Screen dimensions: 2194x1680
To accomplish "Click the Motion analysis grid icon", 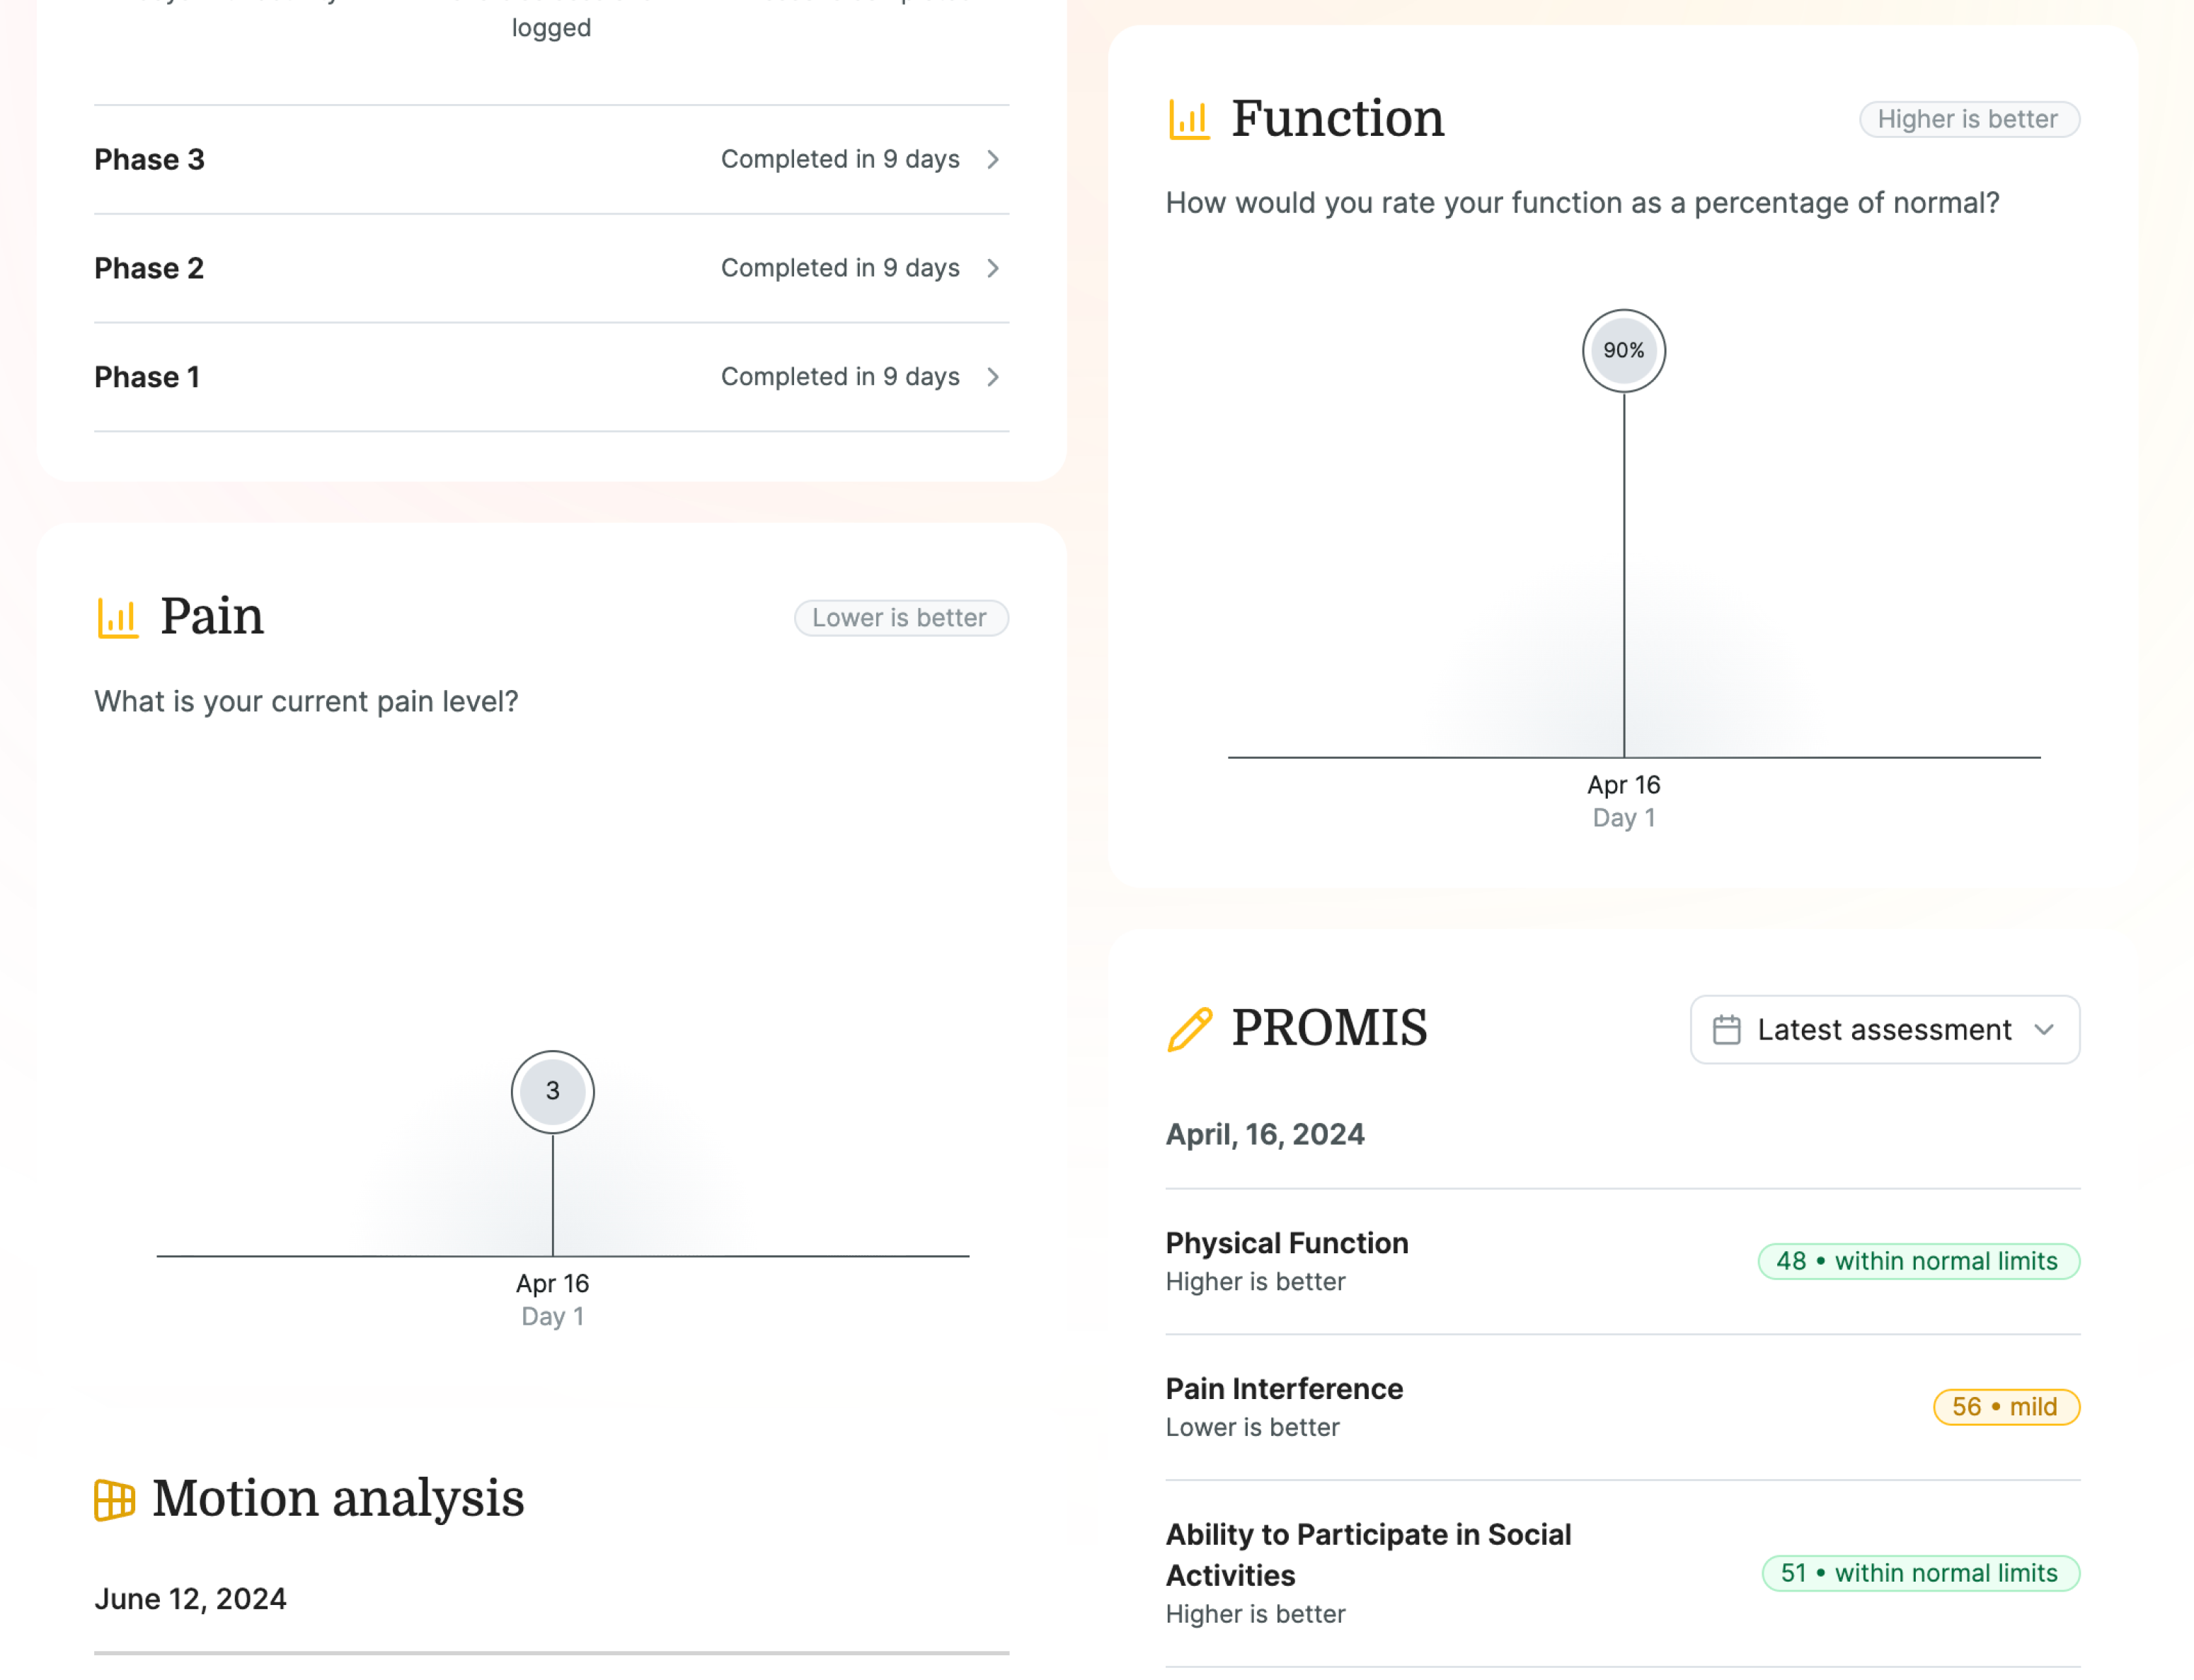I will click(114, 1499).
